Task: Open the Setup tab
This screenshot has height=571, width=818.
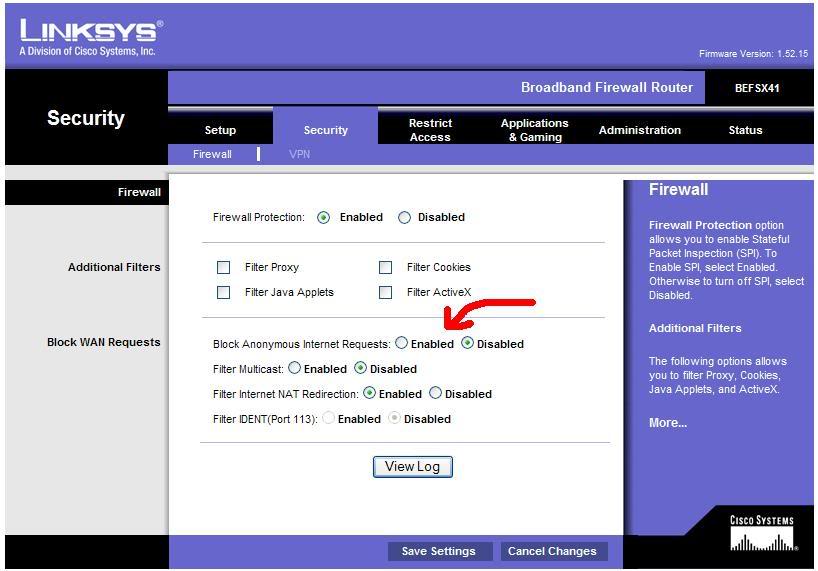Action: click(220, 130)
